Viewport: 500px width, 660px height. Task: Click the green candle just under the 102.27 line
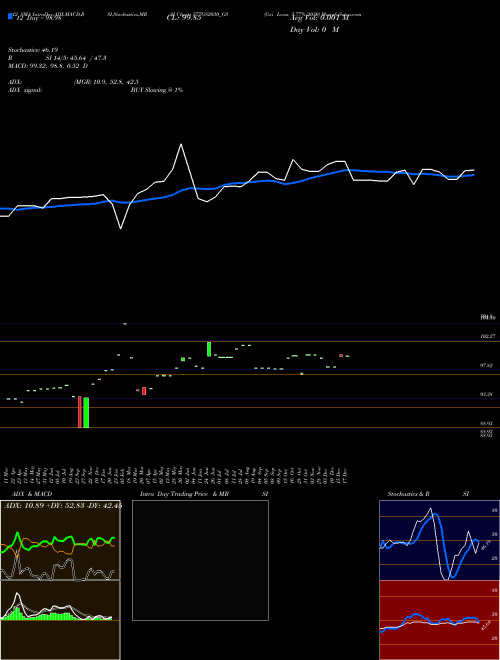pos(209,349)
